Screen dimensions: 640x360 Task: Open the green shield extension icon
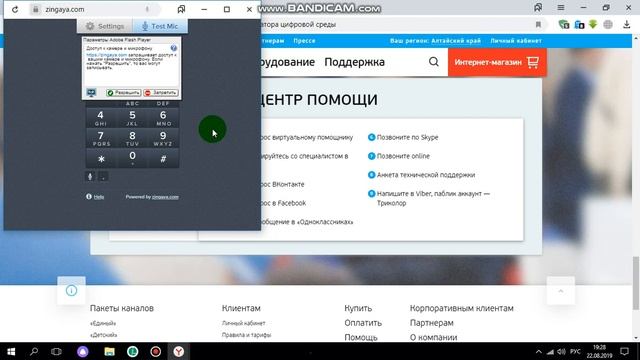[564, 24]
